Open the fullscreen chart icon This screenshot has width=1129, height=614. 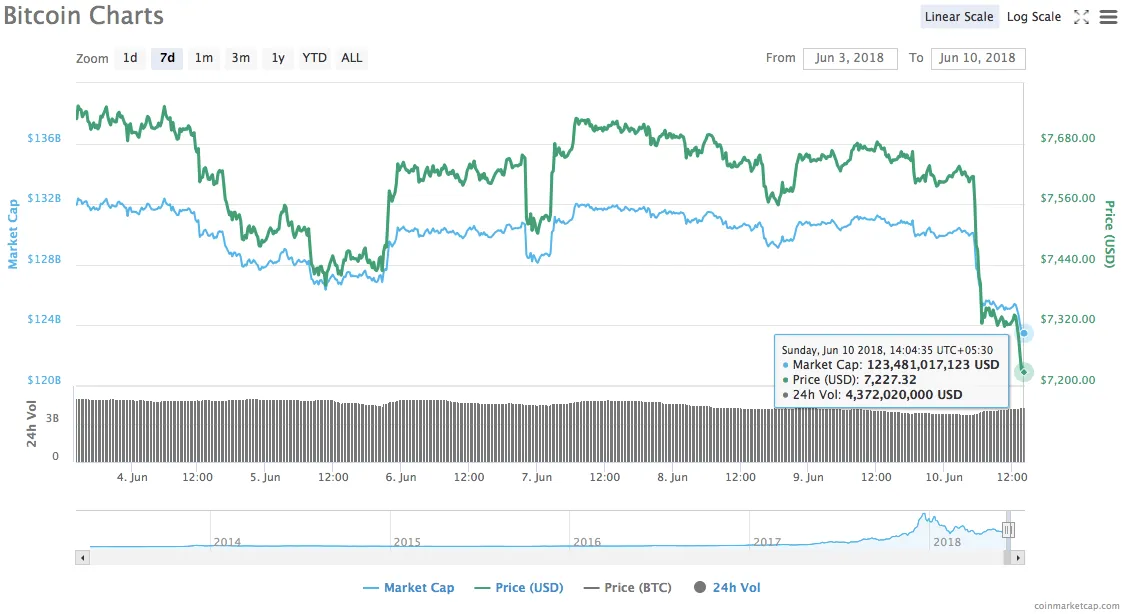[x=1081, y=17]
